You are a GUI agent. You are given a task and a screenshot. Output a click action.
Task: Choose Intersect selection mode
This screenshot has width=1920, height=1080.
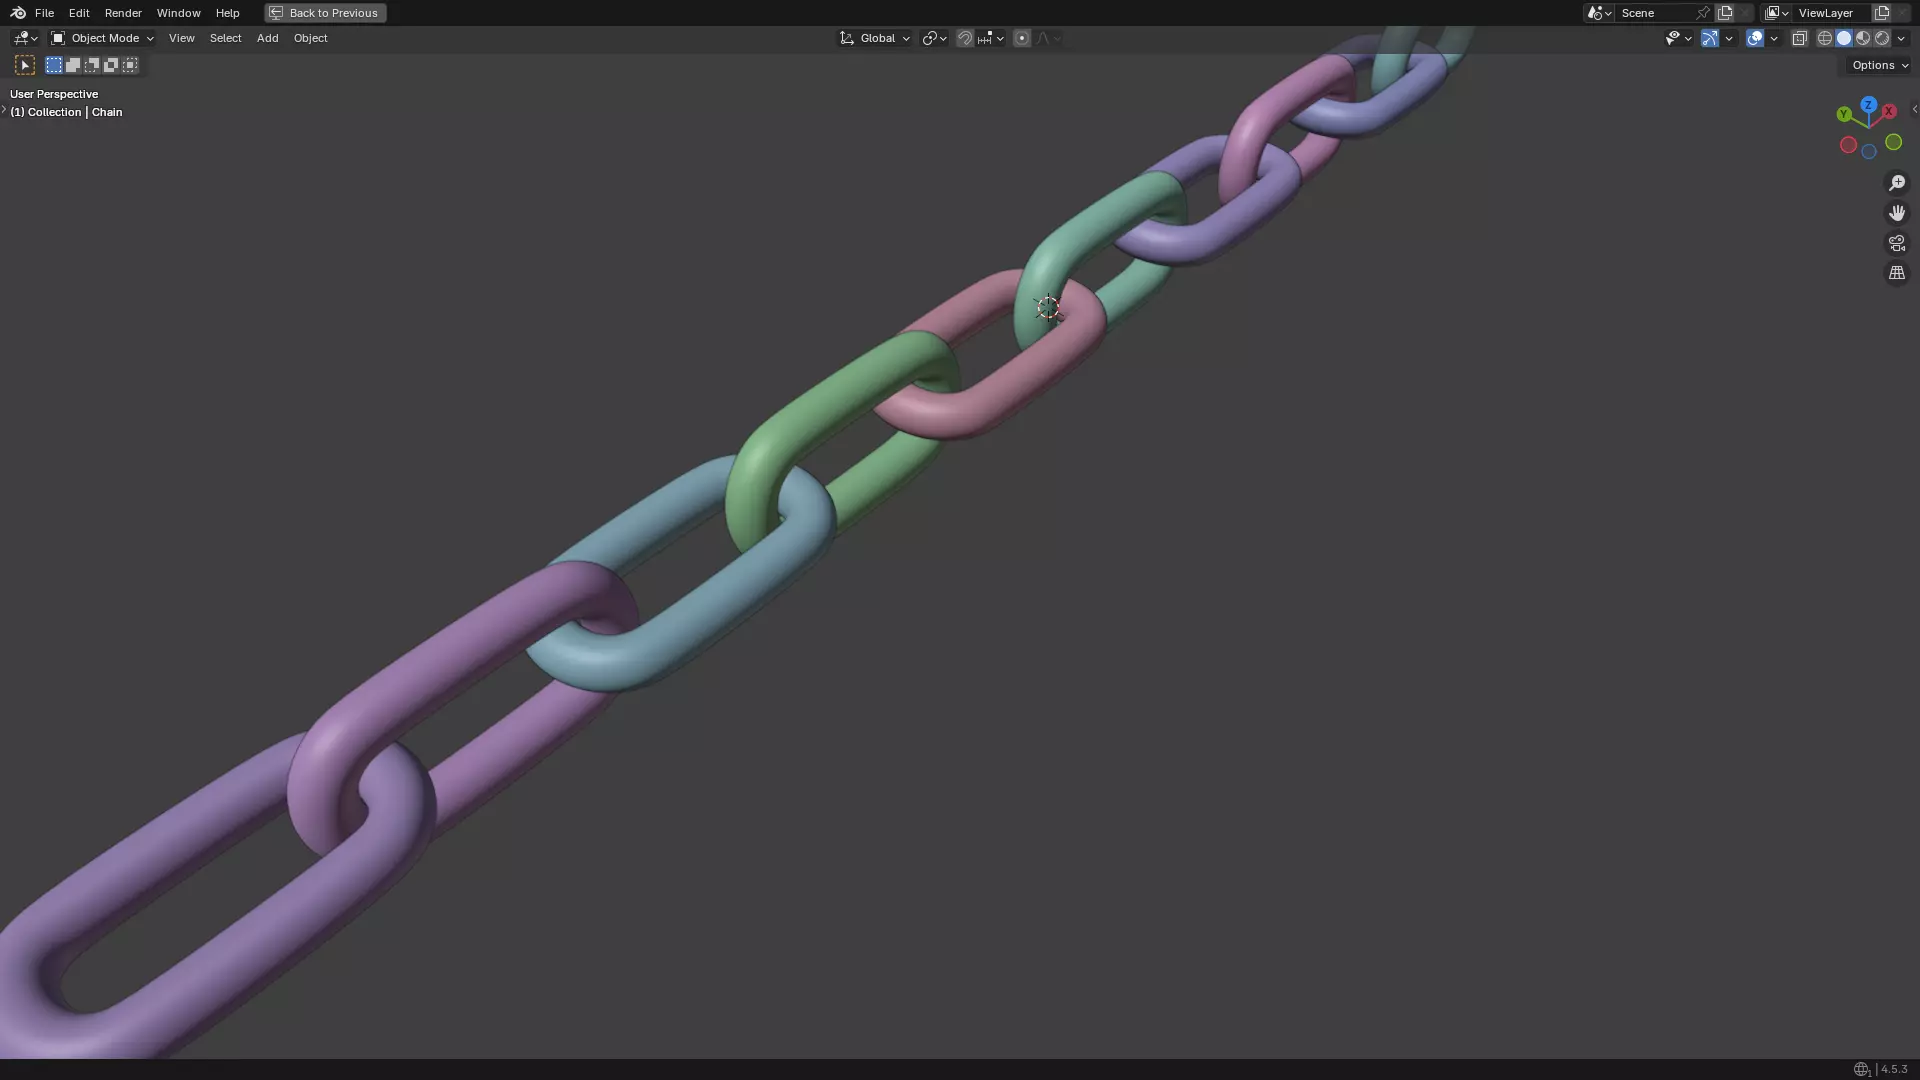coord(130,65)
